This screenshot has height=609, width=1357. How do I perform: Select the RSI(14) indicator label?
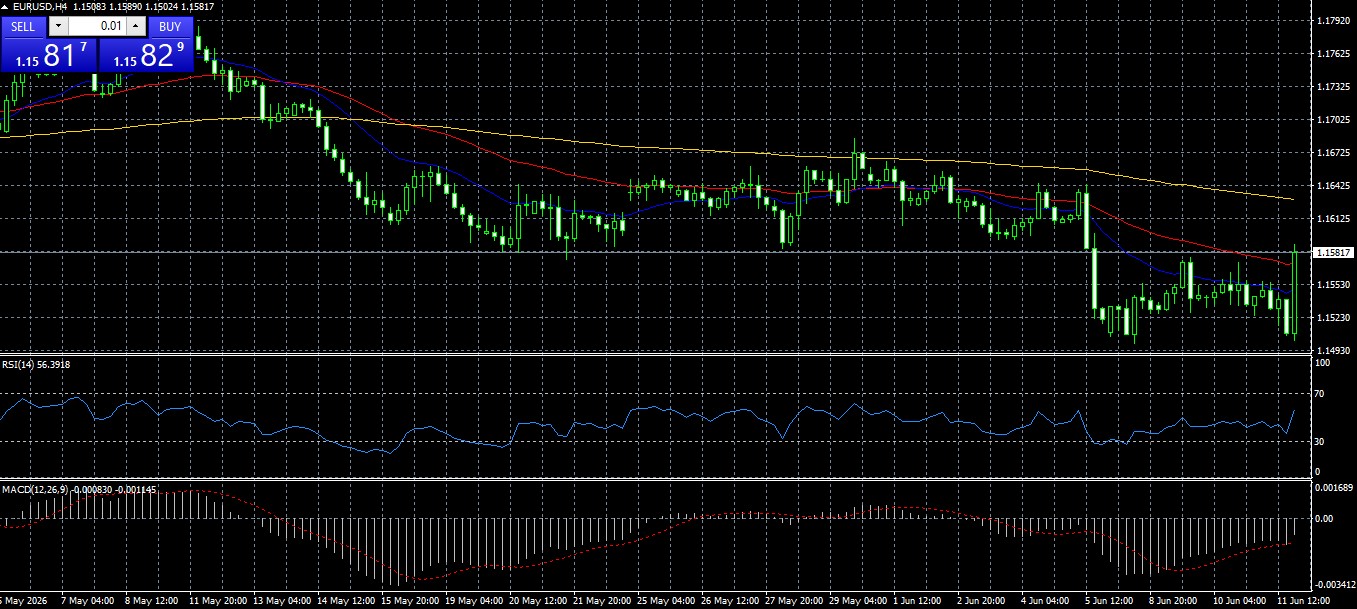[x=16, y=364]
